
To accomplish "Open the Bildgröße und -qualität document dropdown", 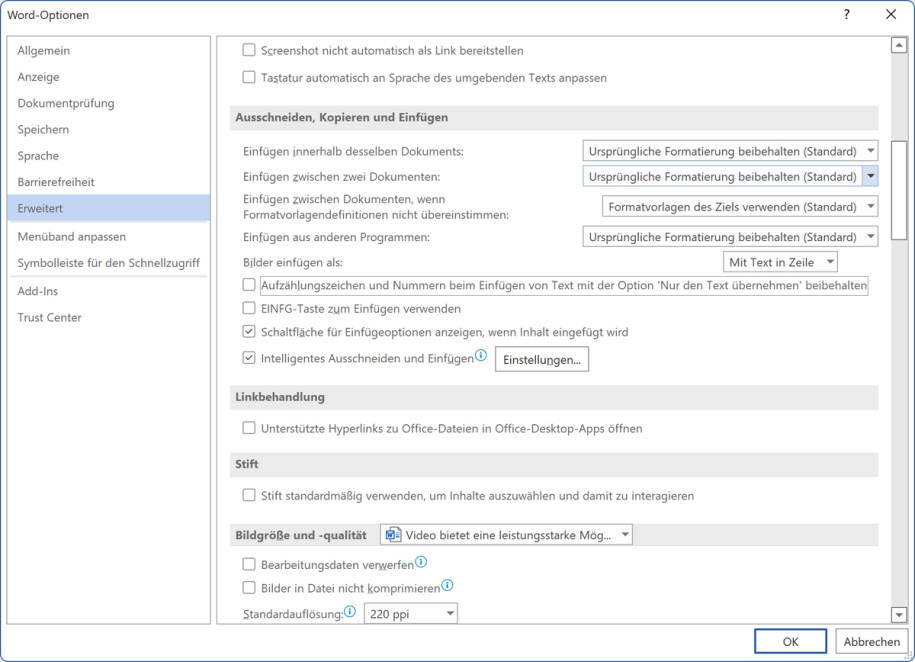I will click(x=507, y=535).
